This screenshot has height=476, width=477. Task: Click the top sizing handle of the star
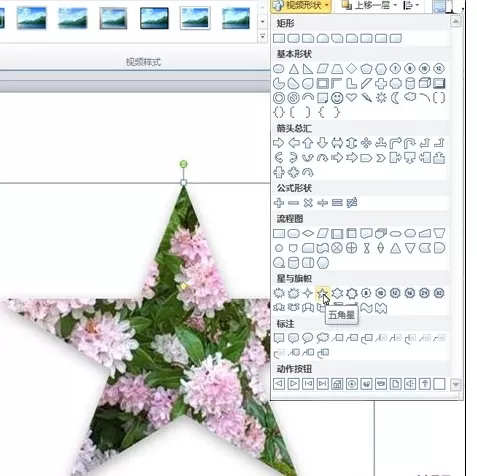[x=183, y=183]
